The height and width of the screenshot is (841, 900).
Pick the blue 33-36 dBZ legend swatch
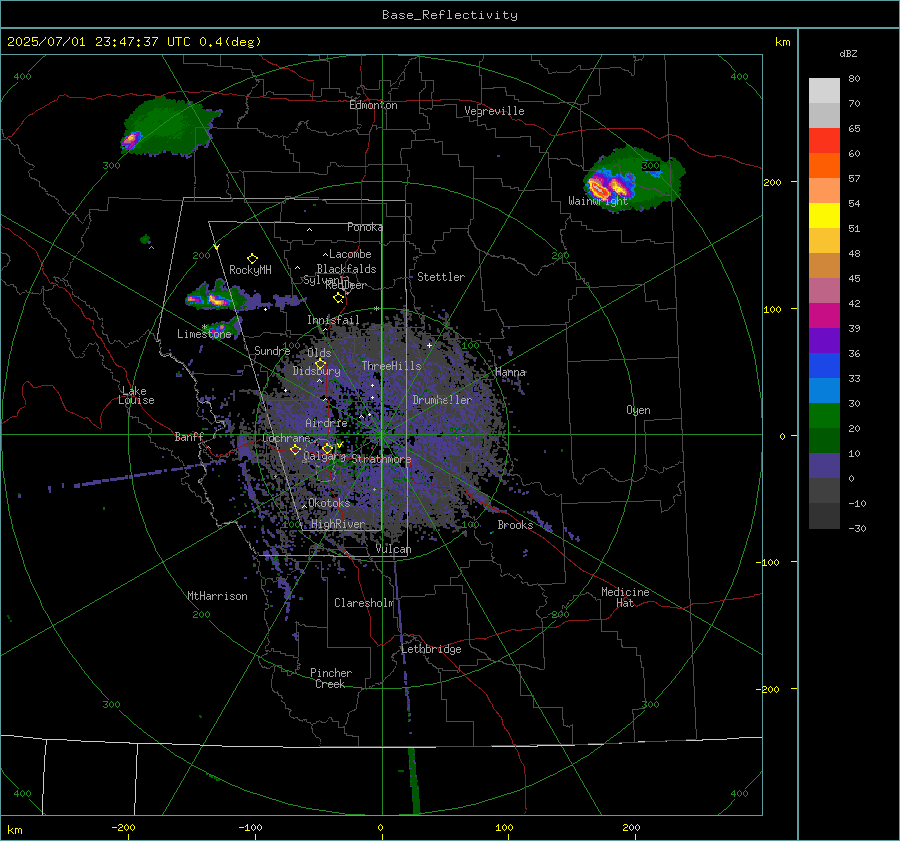point(824,366)
